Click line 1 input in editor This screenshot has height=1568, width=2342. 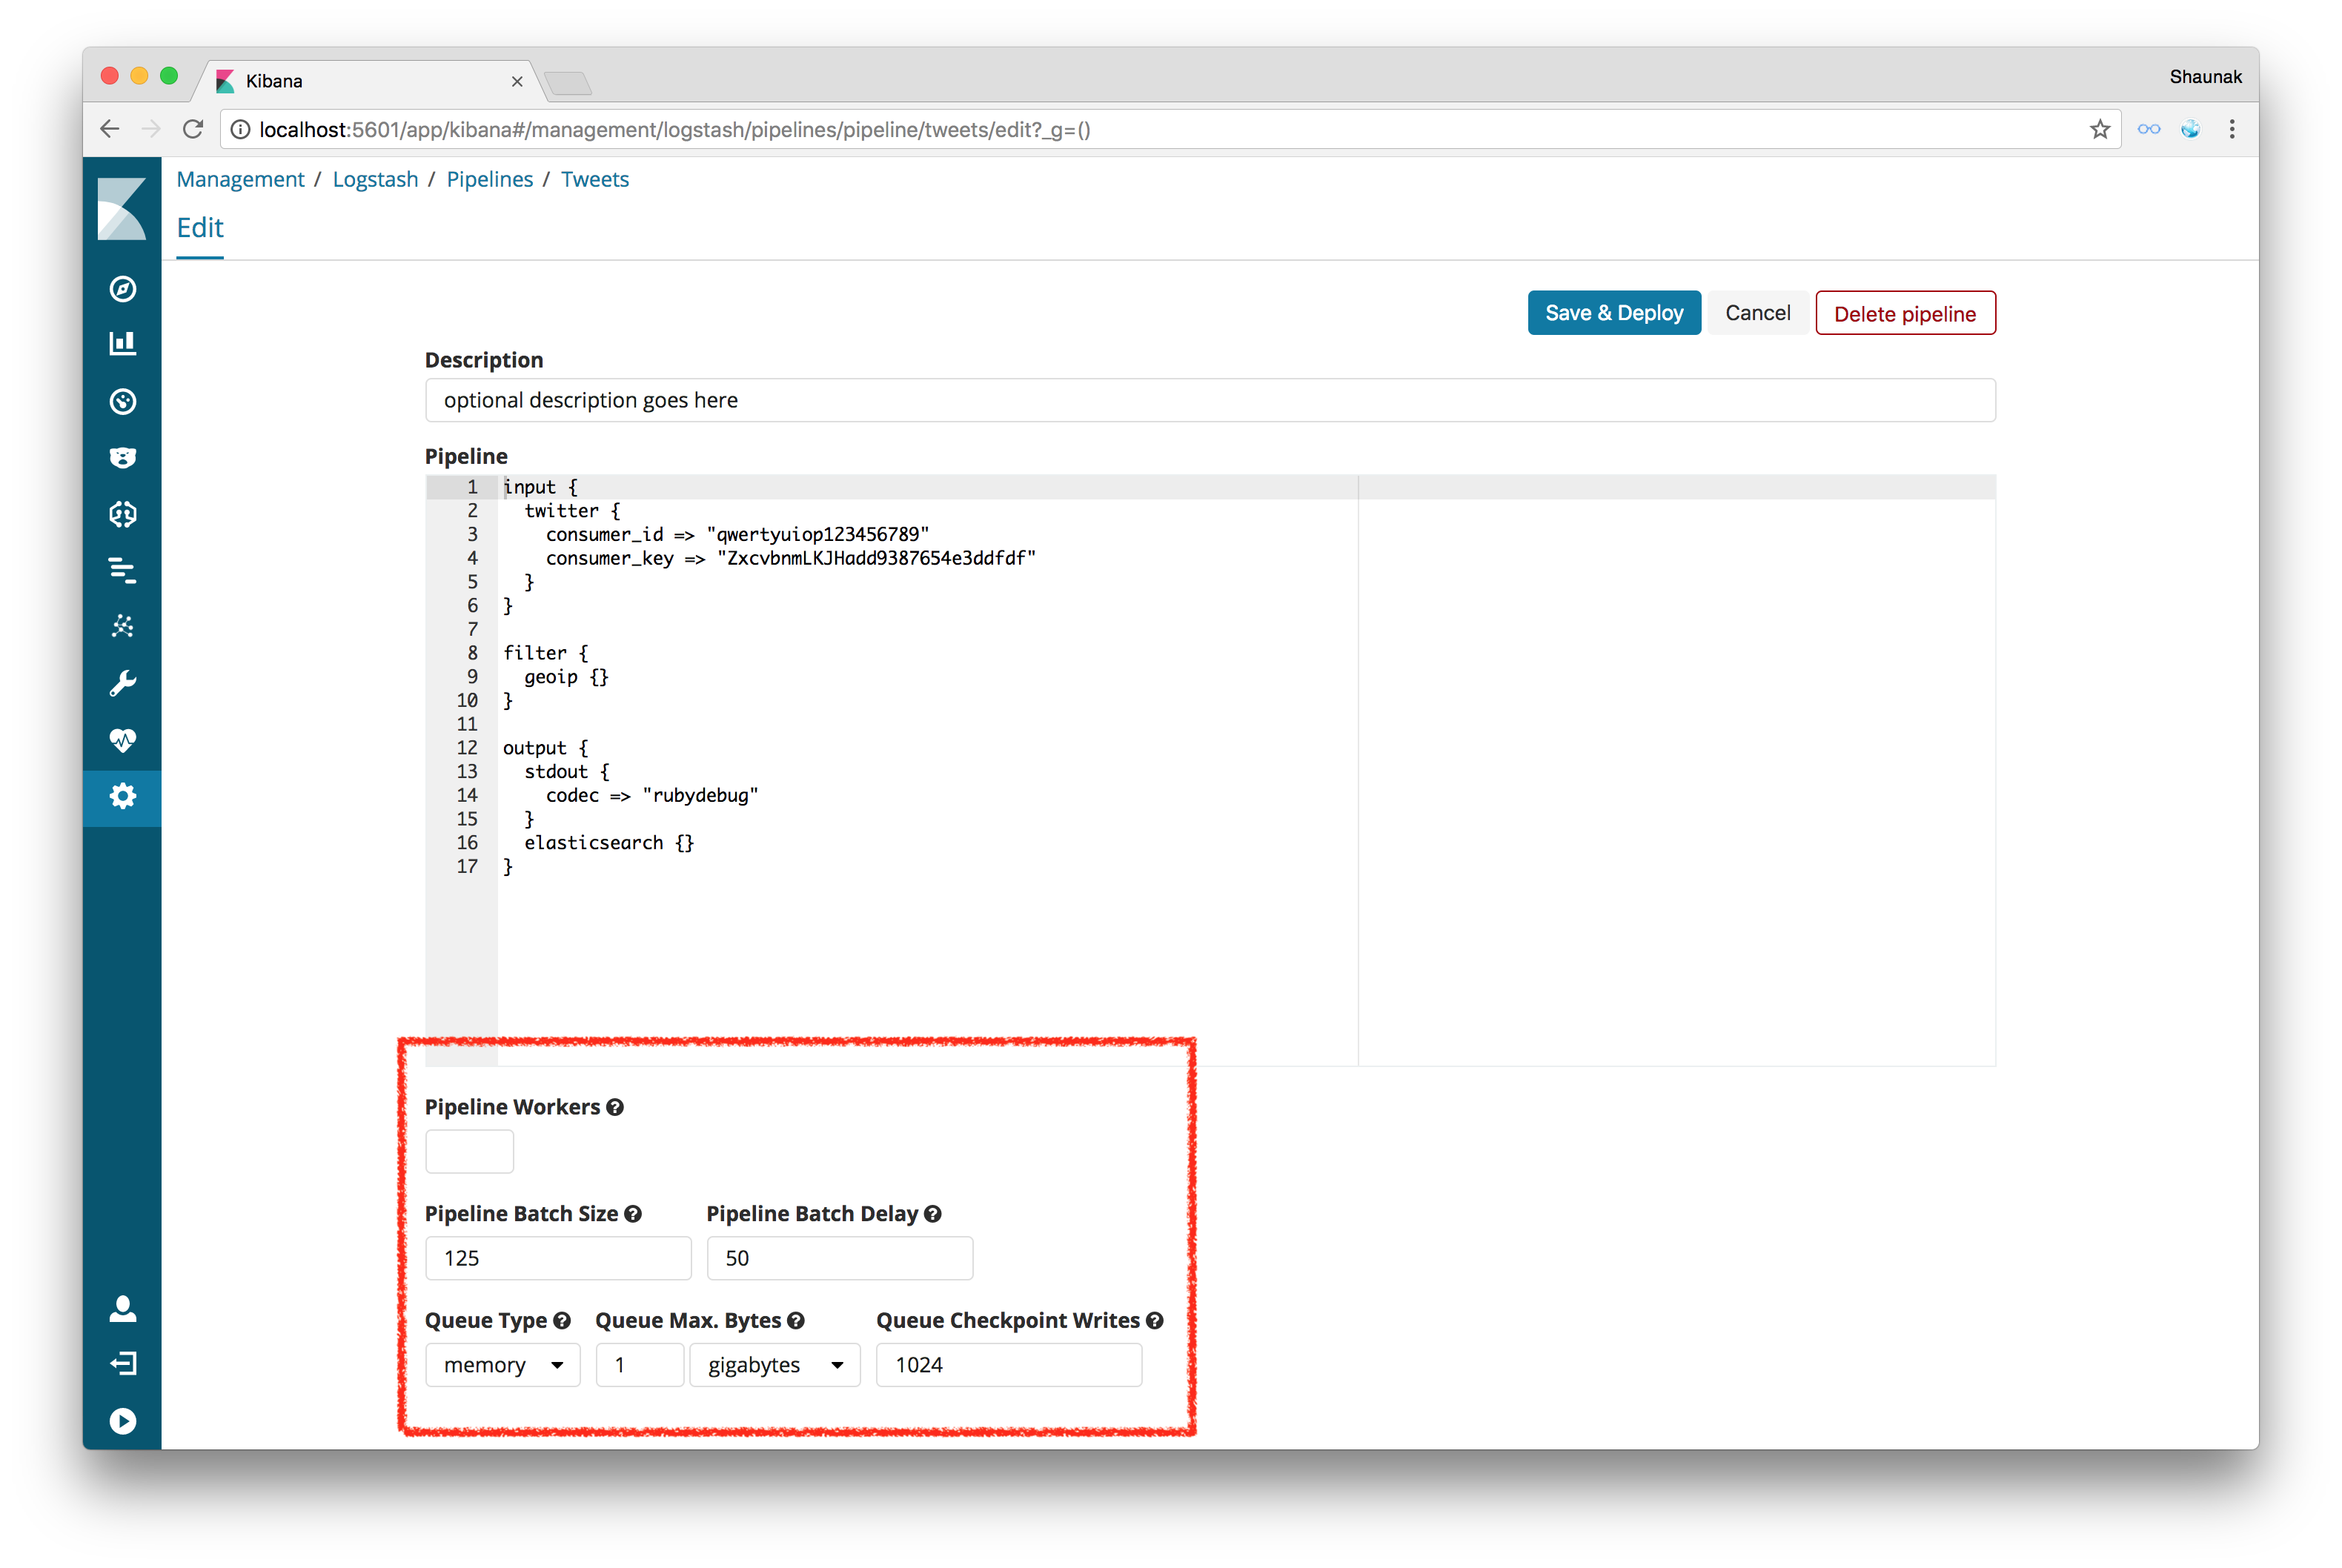(540, 488)
